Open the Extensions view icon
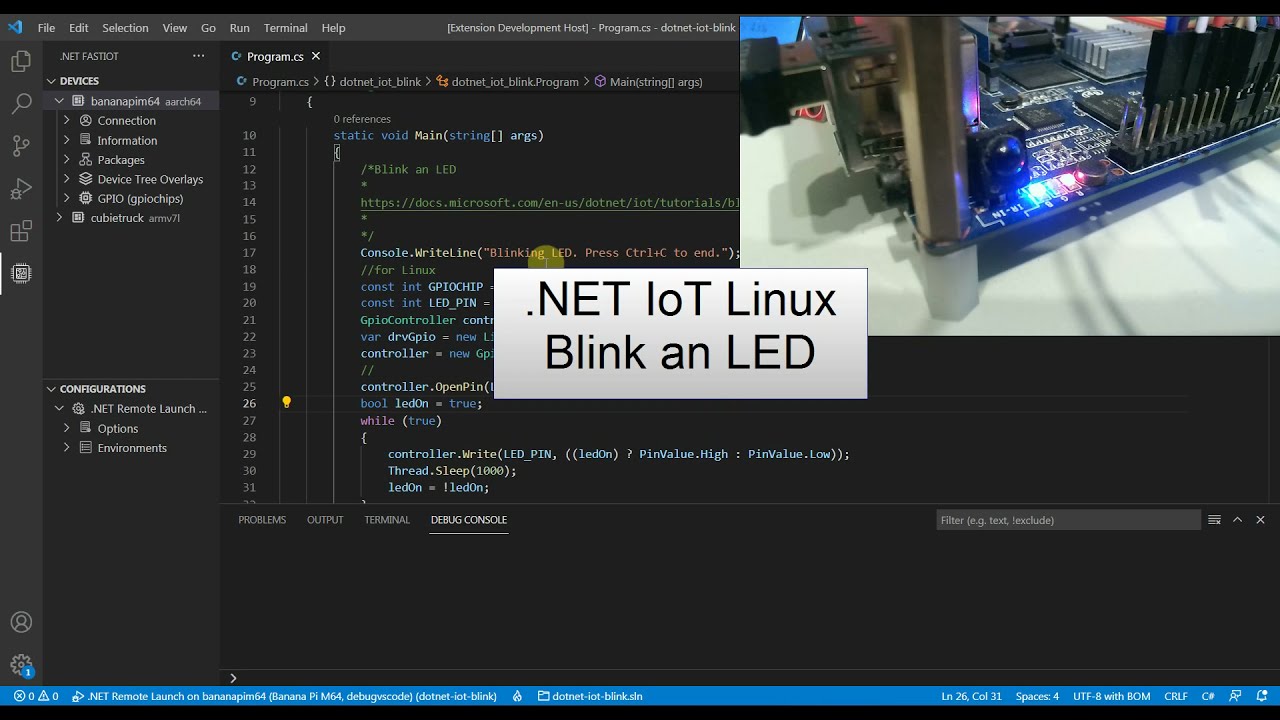The width and height of the screenshot is (1280, 720). [21, 232]
